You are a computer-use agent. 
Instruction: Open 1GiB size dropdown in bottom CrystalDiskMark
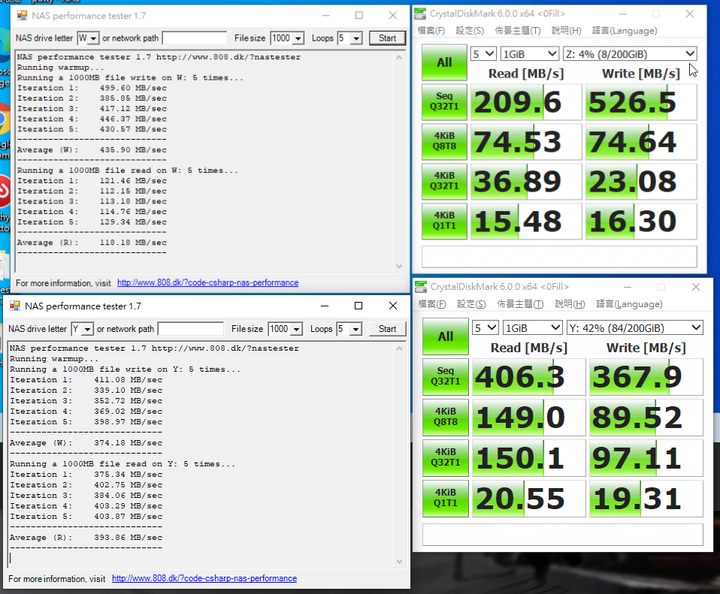click(x=532, y=328)
